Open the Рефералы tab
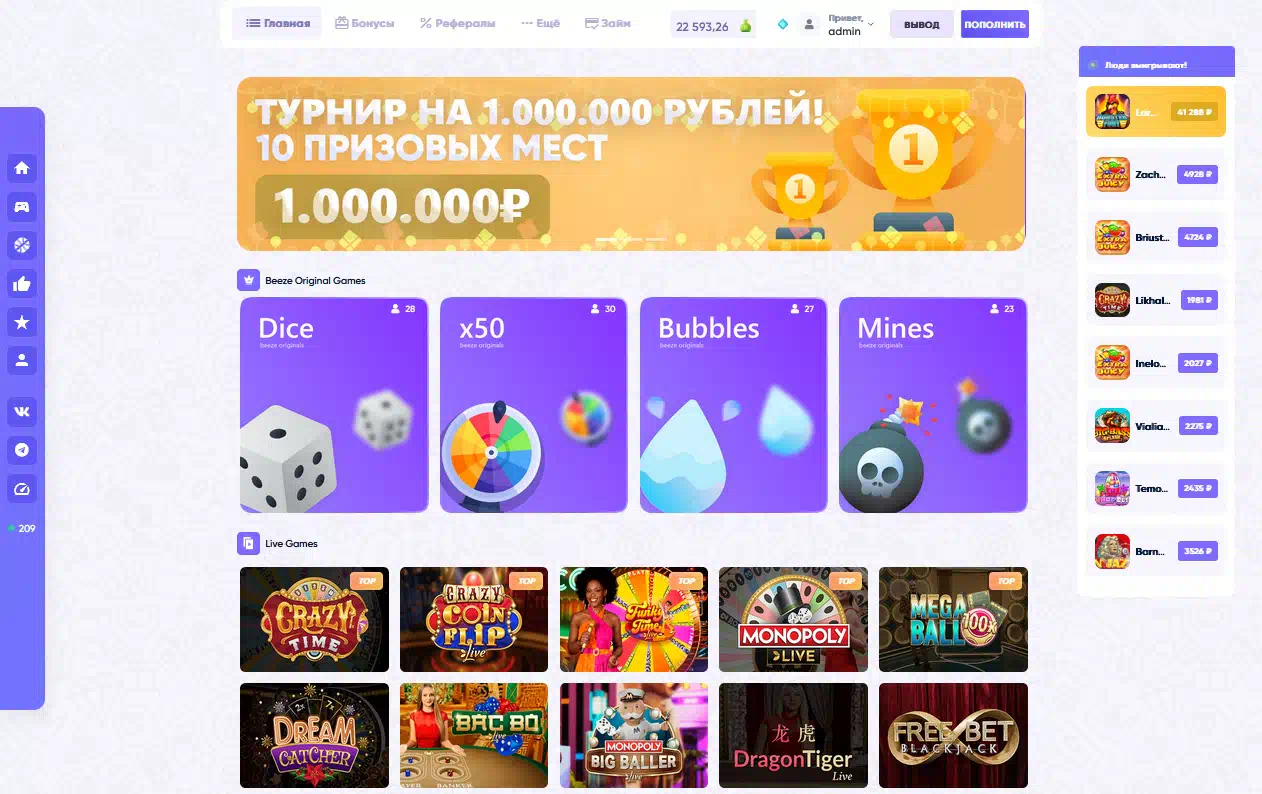This screenshot has width=1262, height=794. (x=458, y=23)
